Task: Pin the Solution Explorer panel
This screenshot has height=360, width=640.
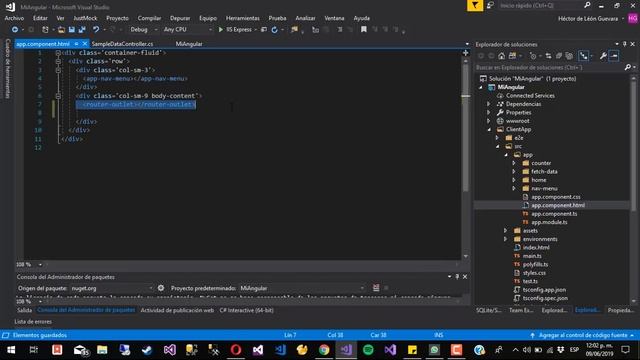Action: 624,44
